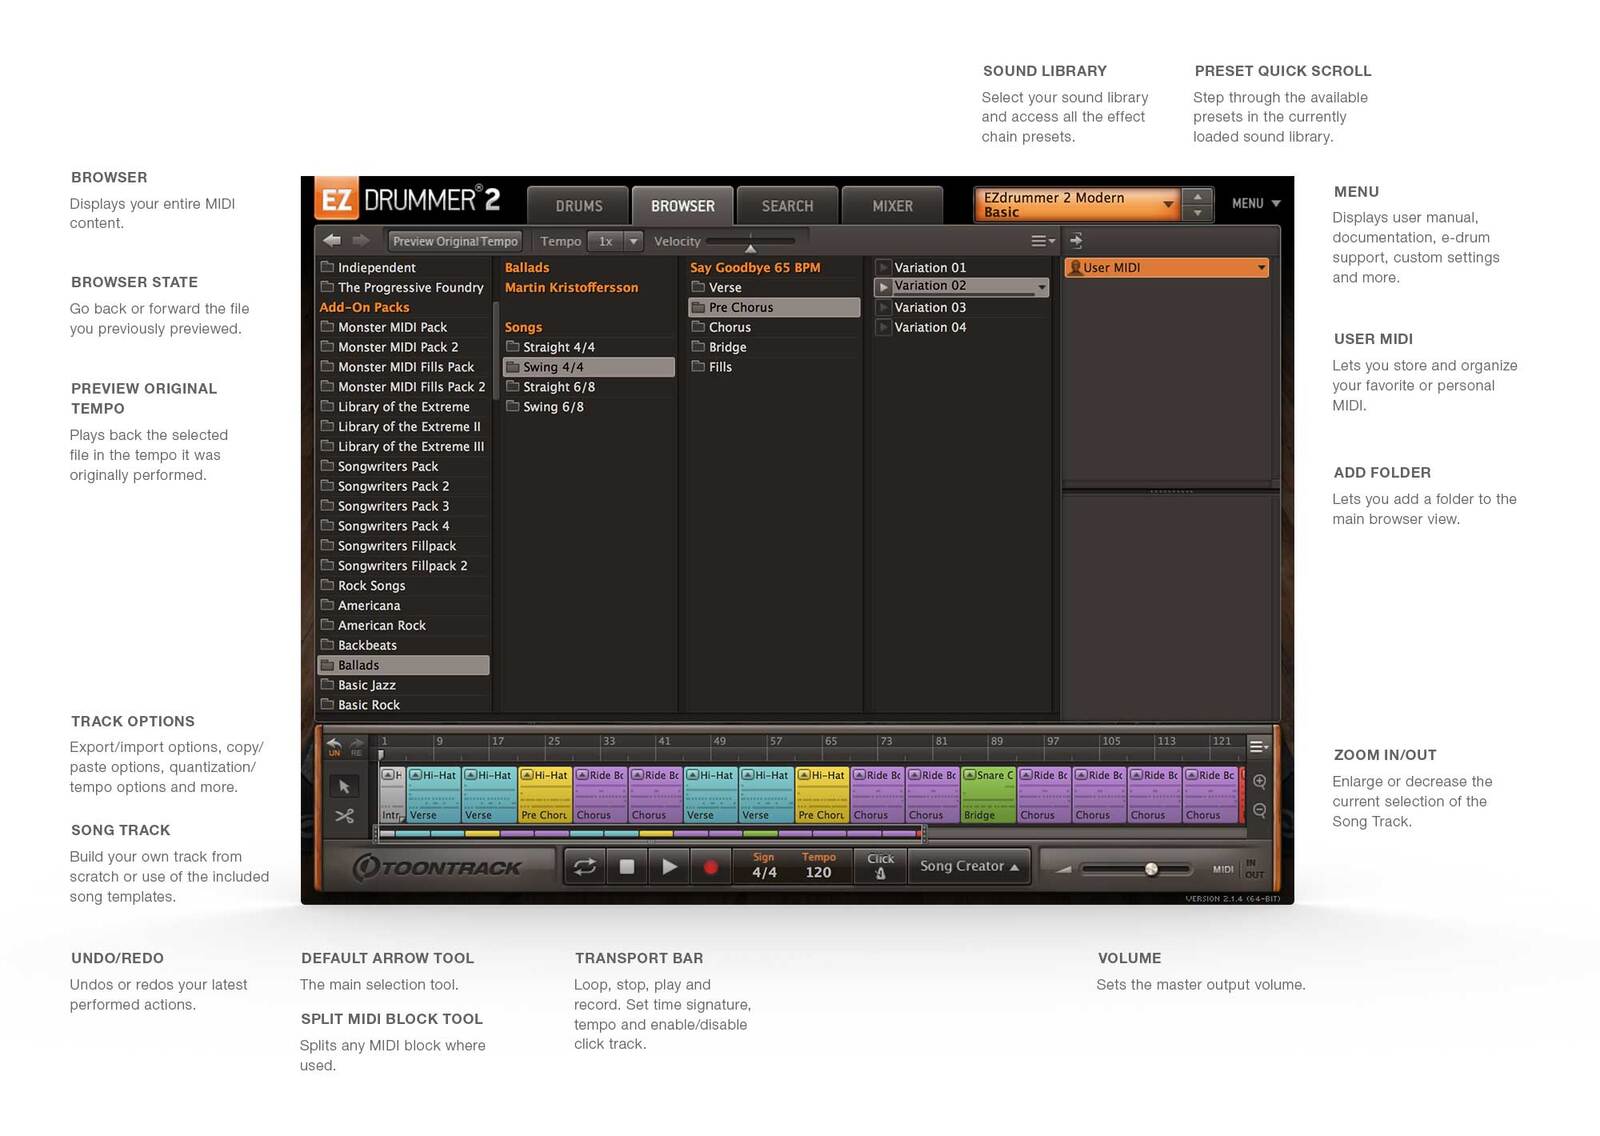
Task: Click the add folder icon
Action: pyautogui.click(x=1076, y=241)
